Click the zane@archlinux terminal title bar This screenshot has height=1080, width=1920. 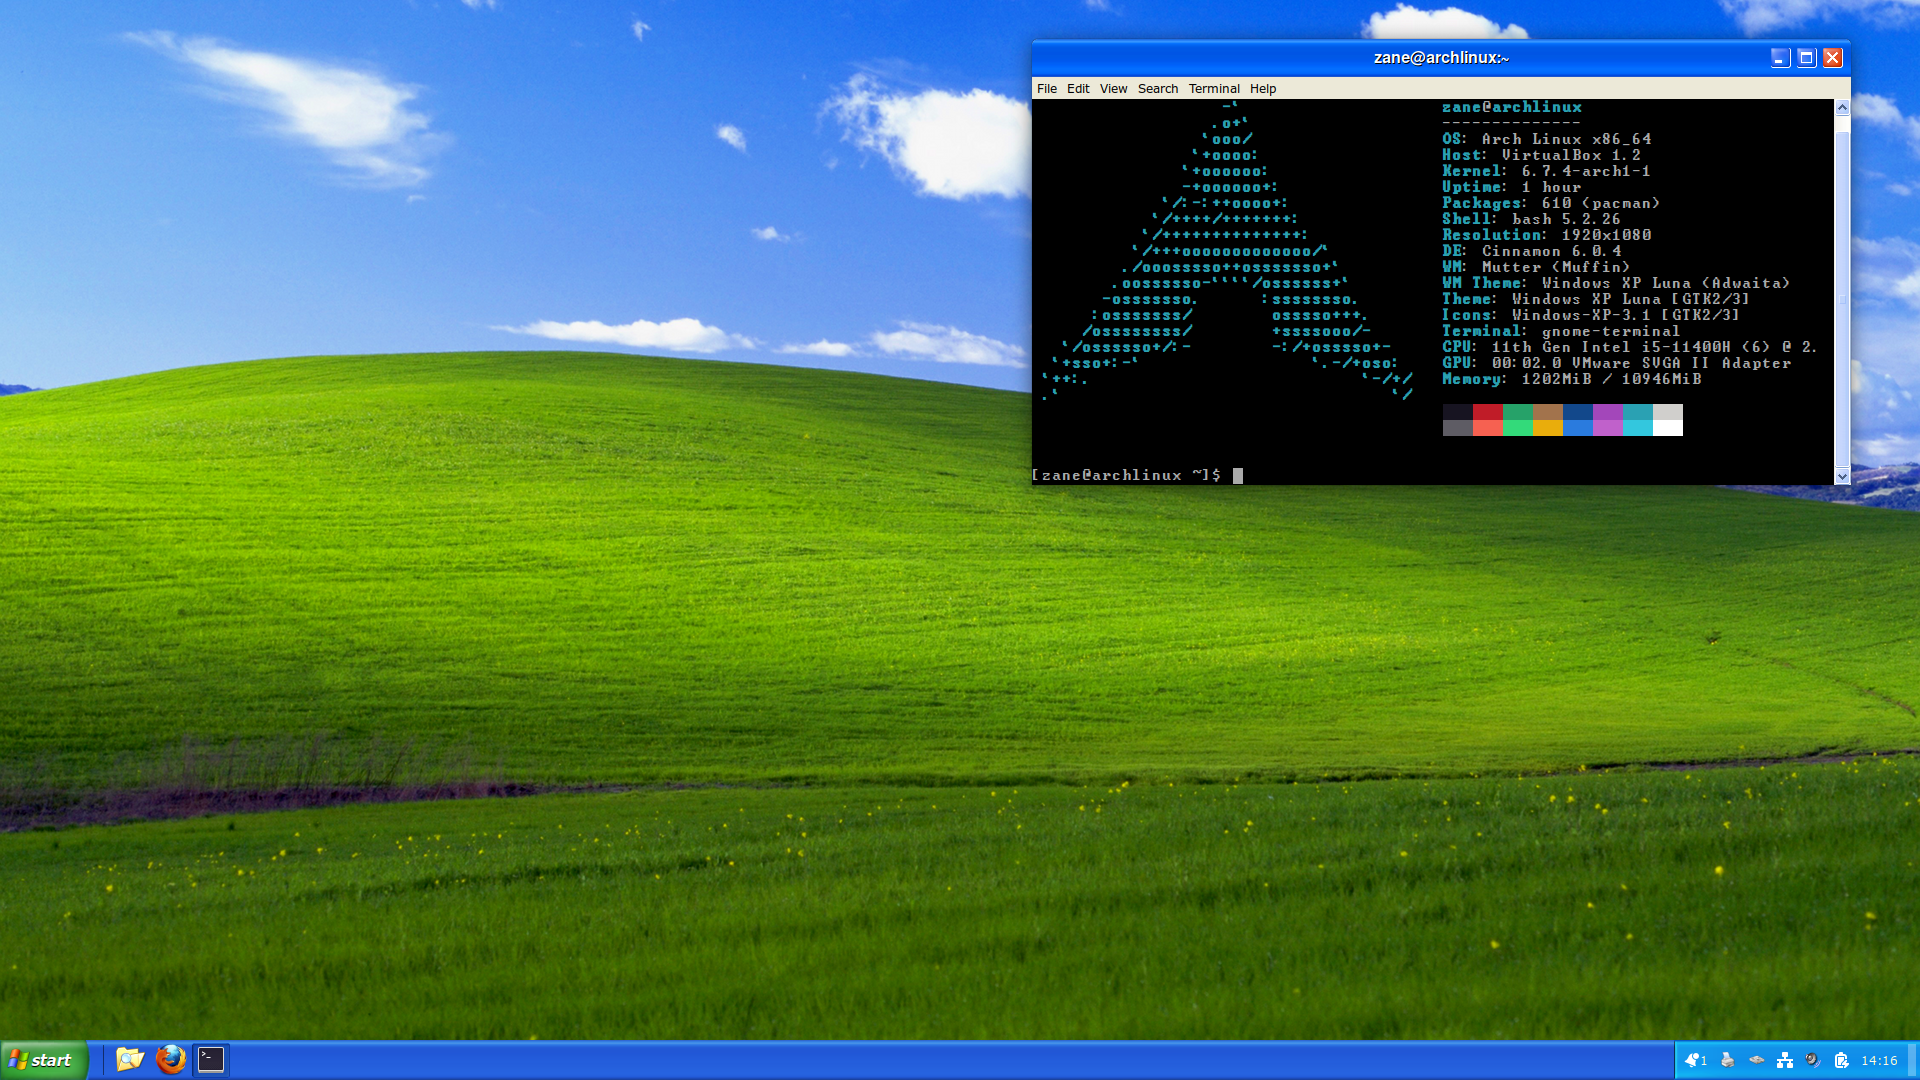[x=1440, y=58]
